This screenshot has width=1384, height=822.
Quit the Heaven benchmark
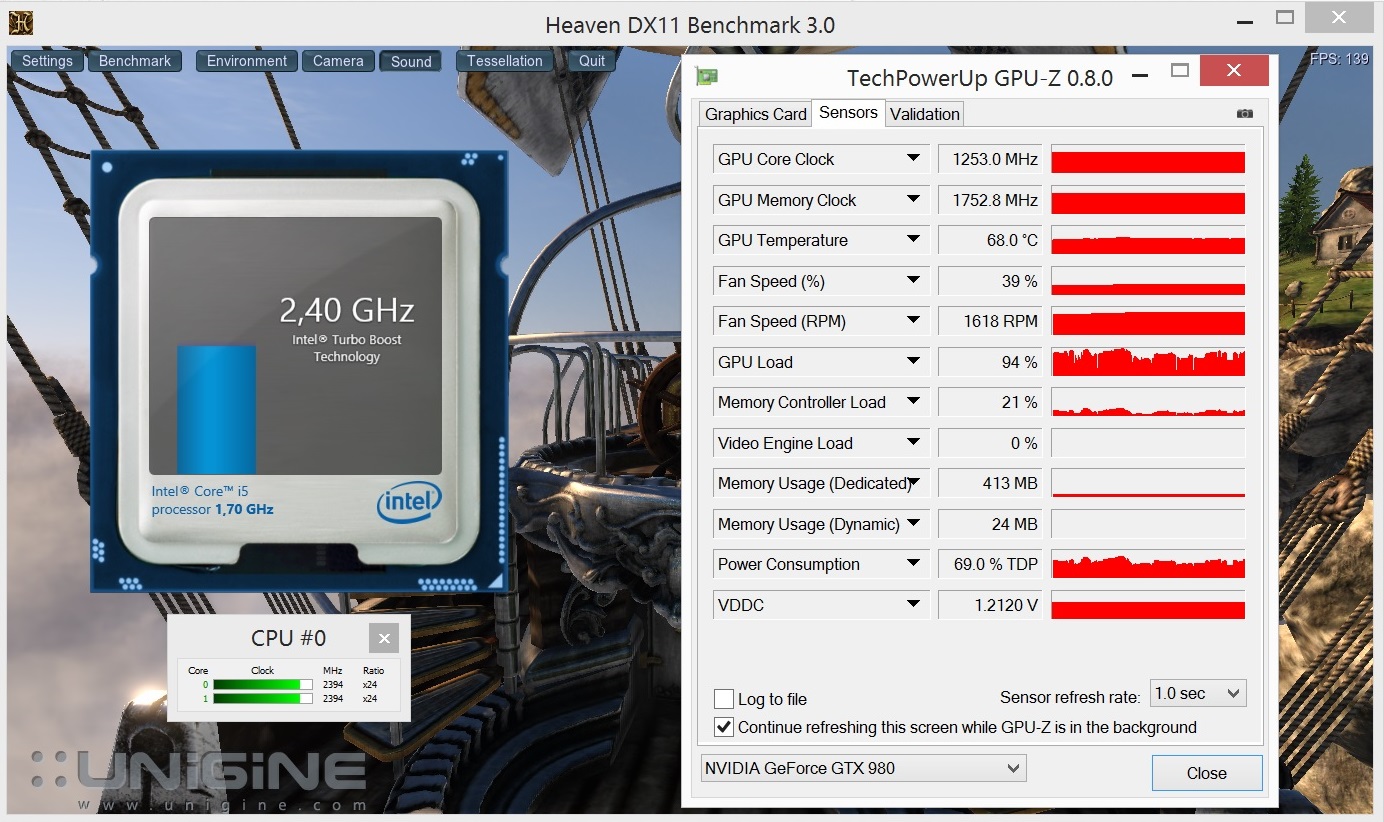(592, 61)
